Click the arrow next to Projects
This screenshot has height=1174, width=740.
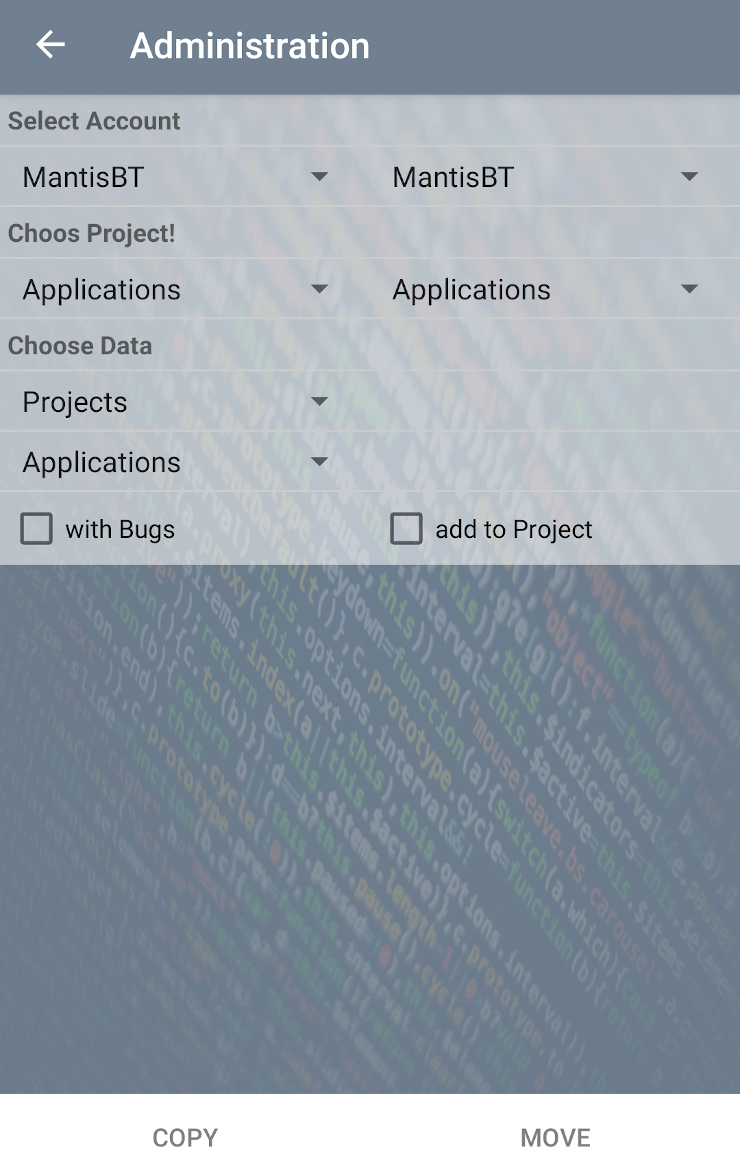[319, 402]
